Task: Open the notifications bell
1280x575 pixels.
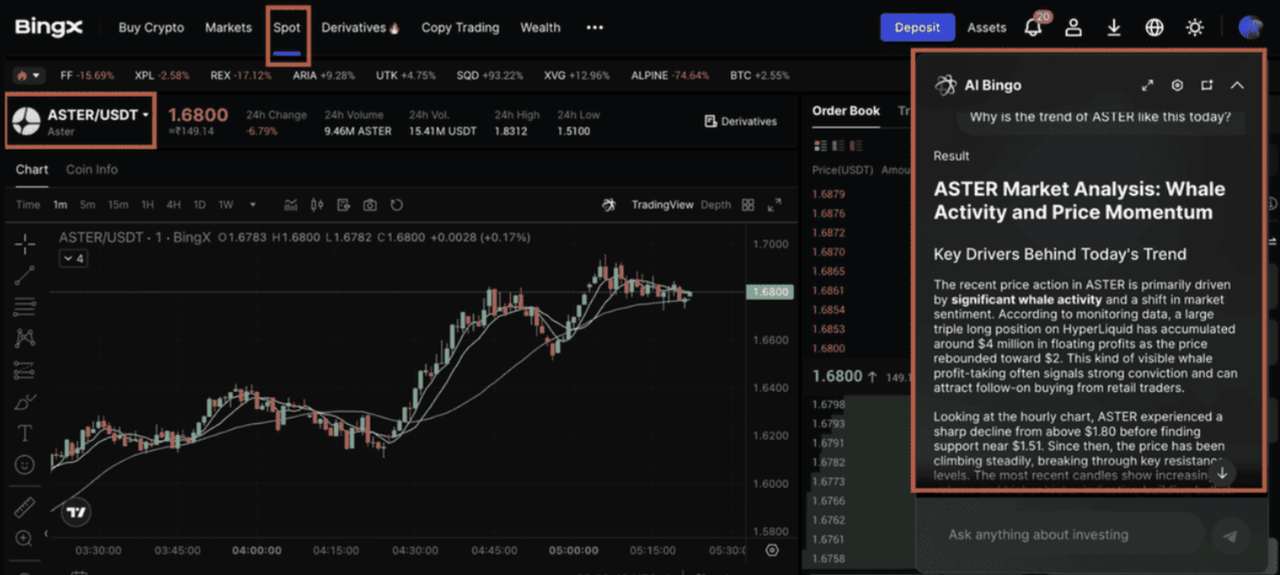Action: [1033, 28]
